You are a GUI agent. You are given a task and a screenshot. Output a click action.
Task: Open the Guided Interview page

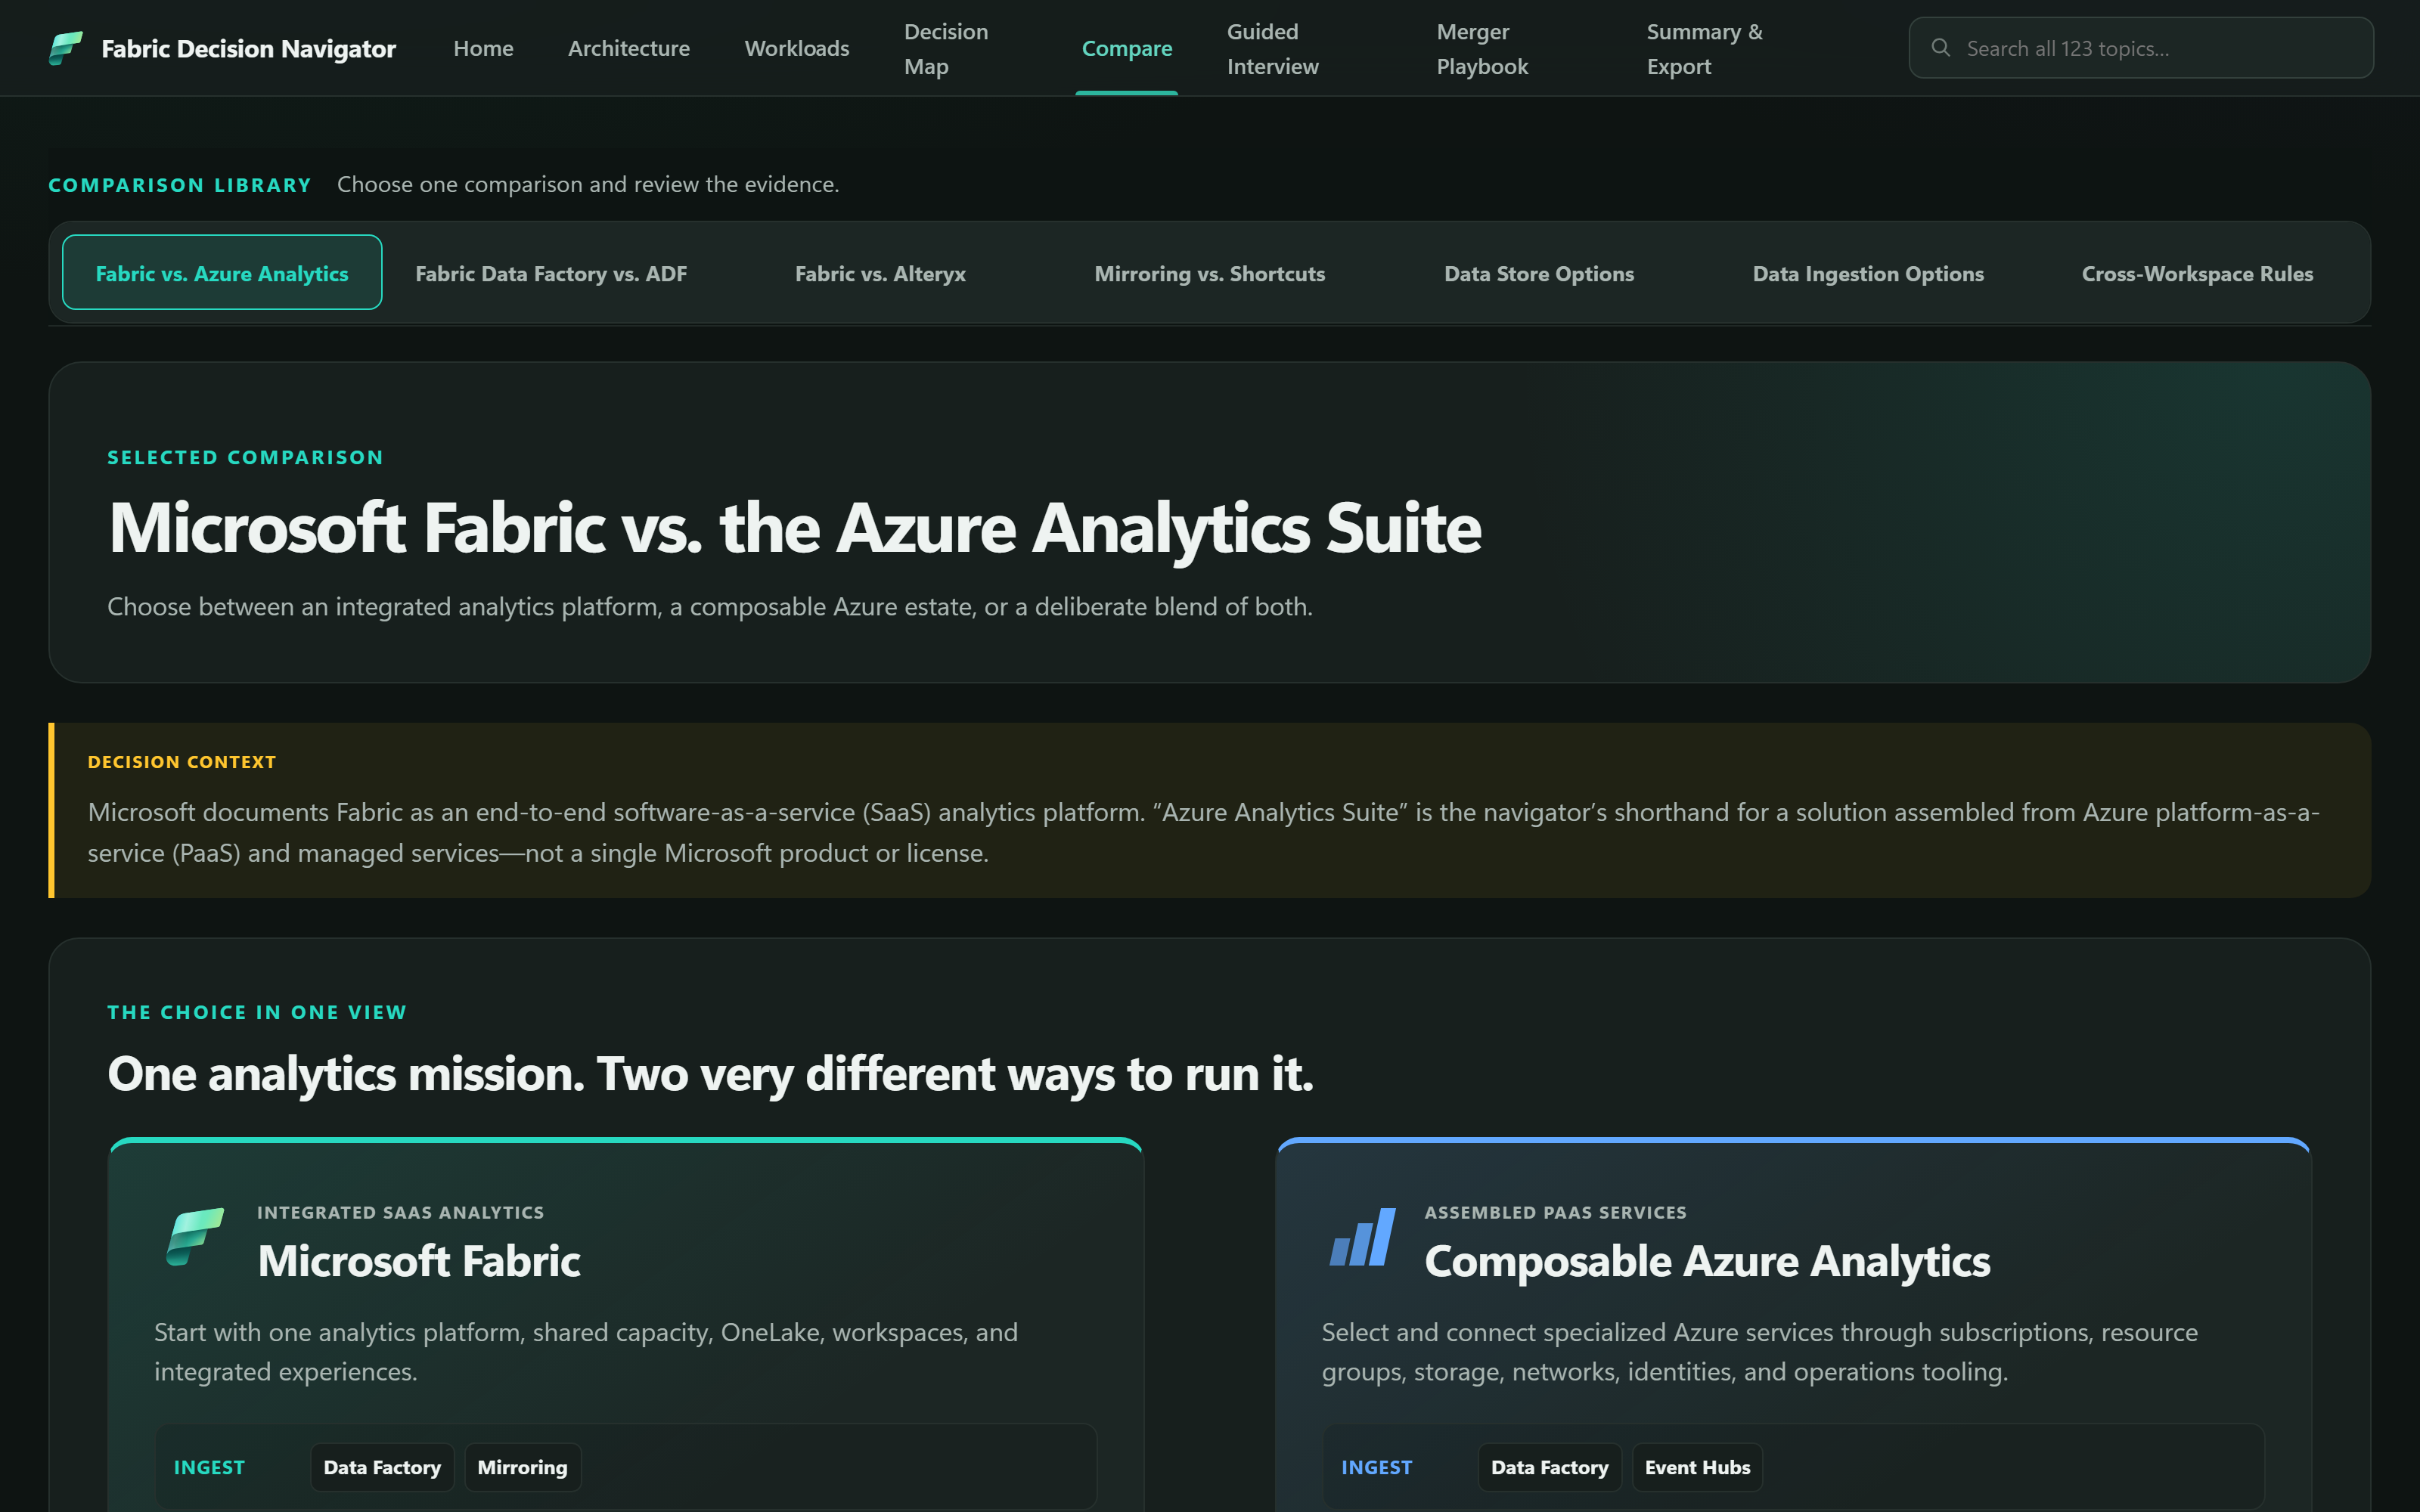(1273, 49)
